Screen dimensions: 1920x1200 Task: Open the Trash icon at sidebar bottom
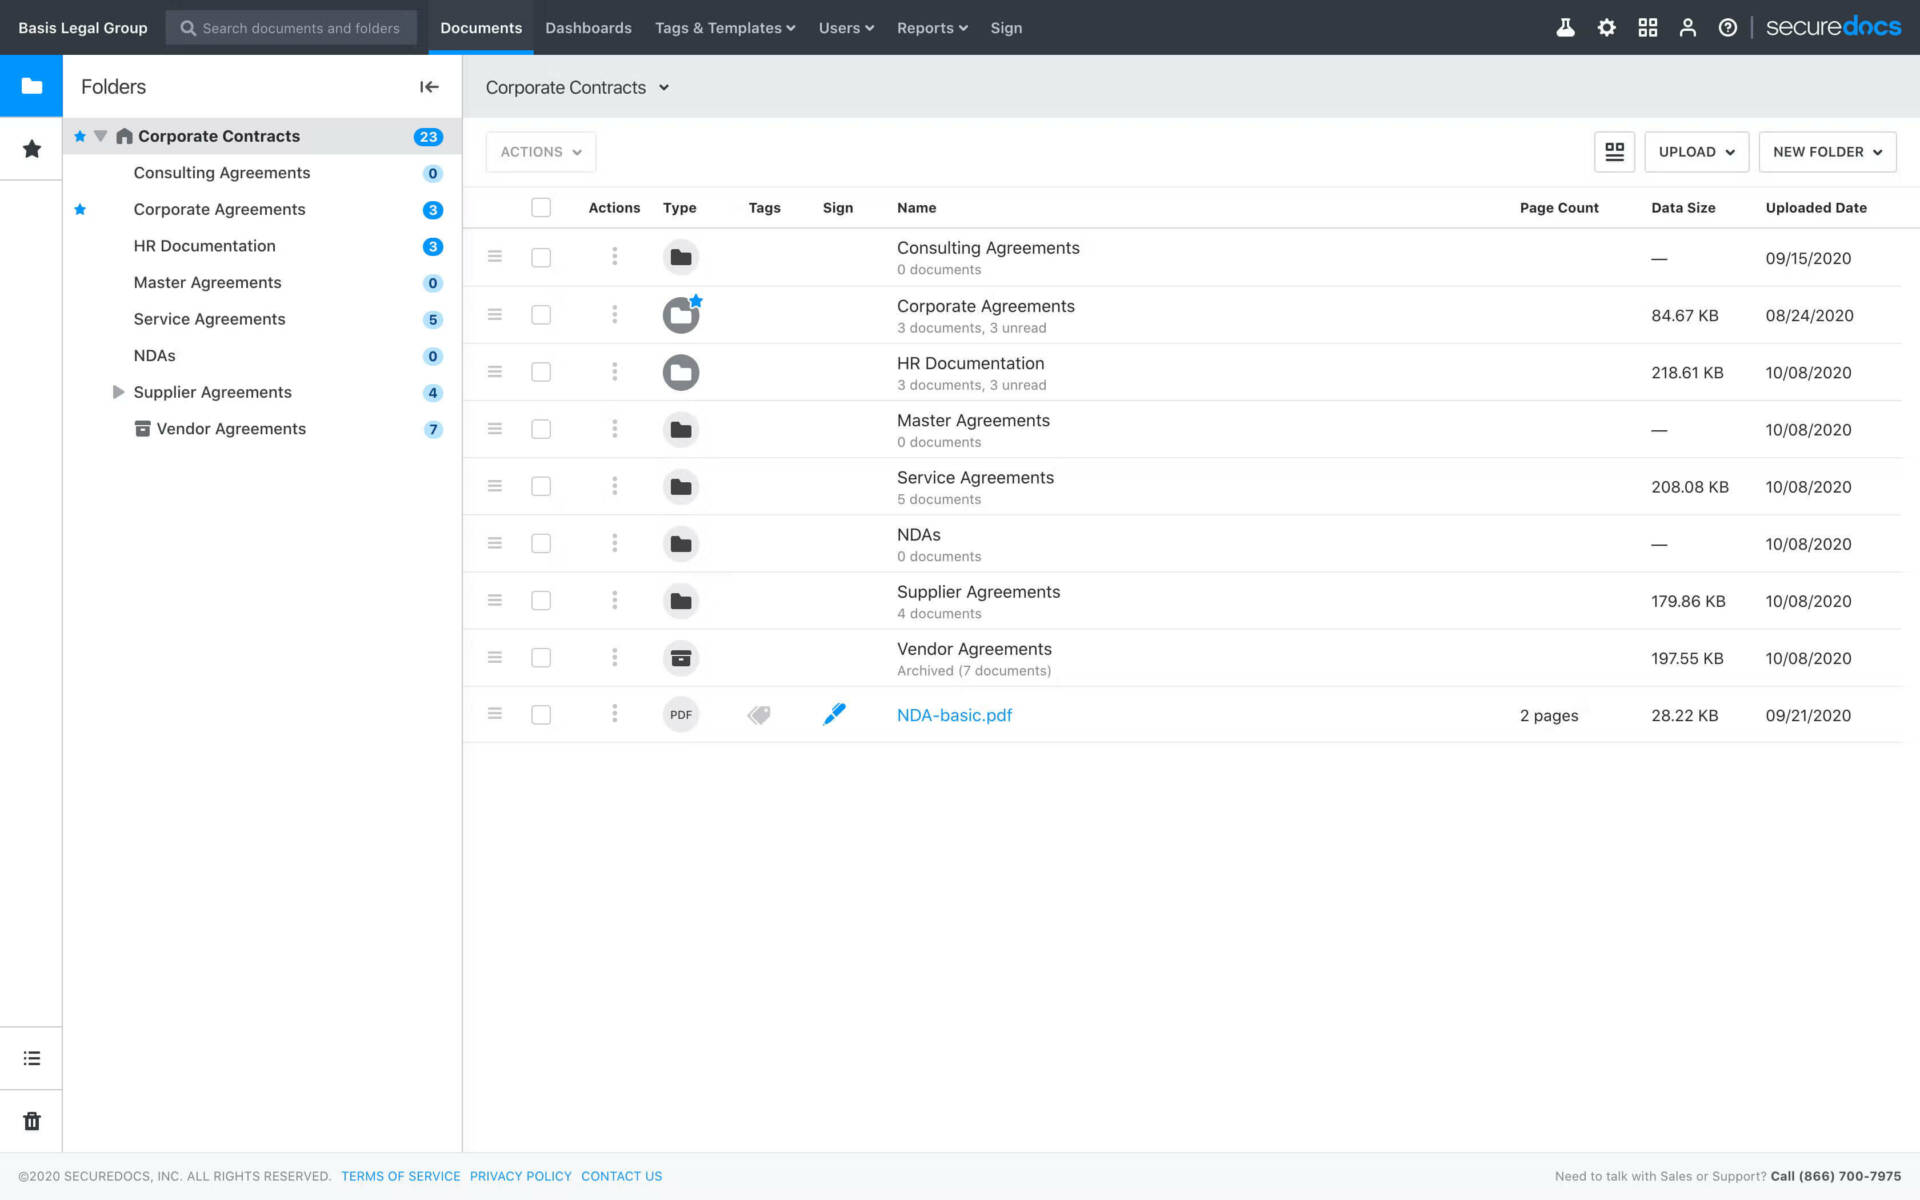tap(31, 1120)
